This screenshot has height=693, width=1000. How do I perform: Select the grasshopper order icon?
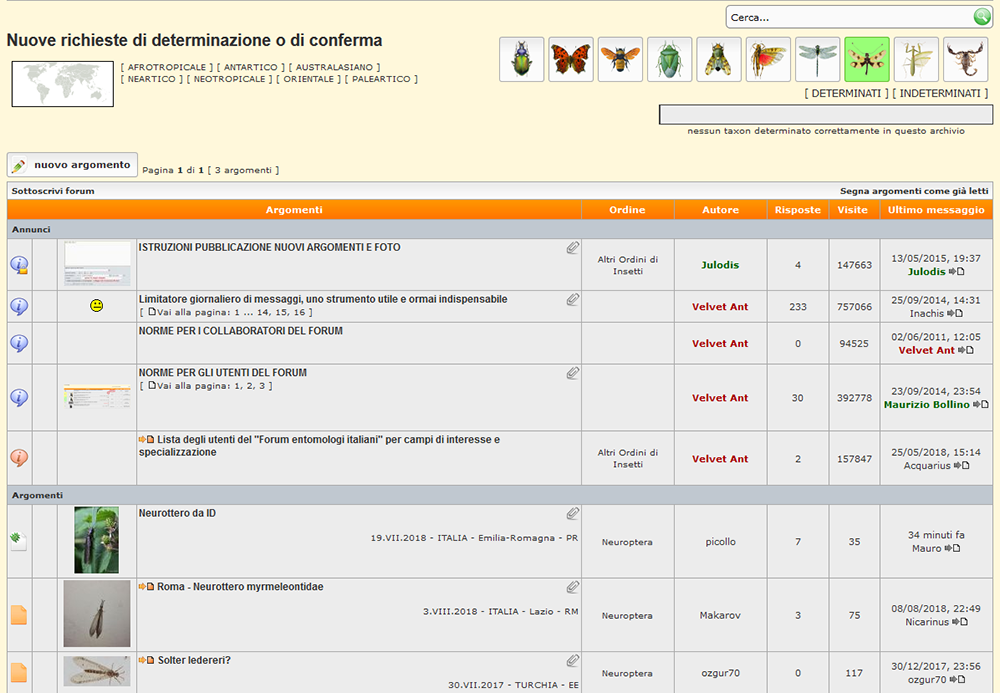768,60
